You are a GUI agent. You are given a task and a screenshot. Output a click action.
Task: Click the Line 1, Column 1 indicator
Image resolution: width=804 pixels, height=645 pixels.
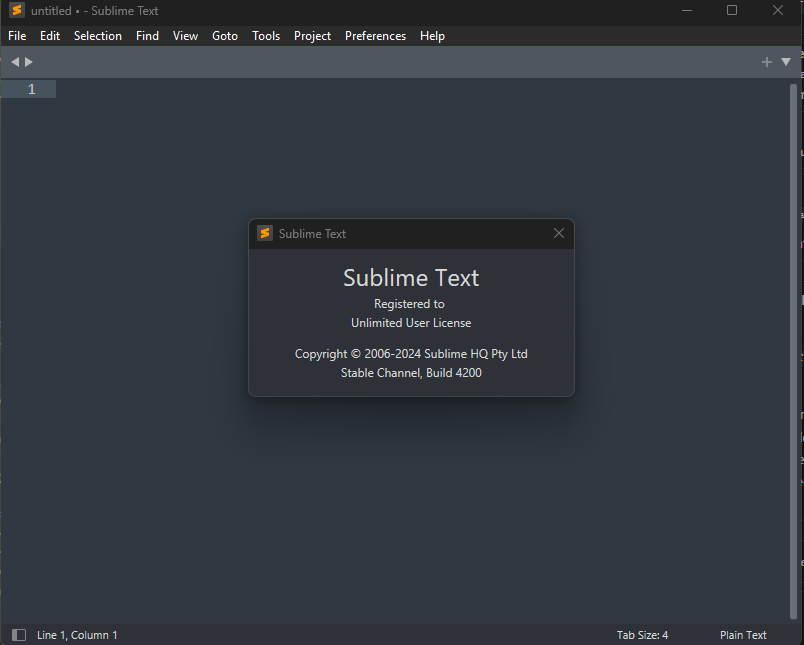(x=77, y=635)
